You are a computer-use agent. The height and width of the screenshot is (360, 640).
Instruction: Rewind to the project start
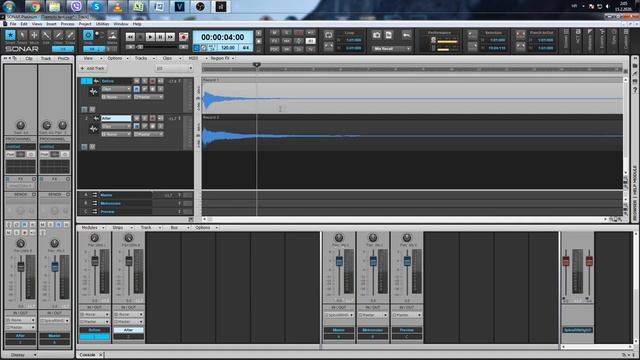coord(130,37)
